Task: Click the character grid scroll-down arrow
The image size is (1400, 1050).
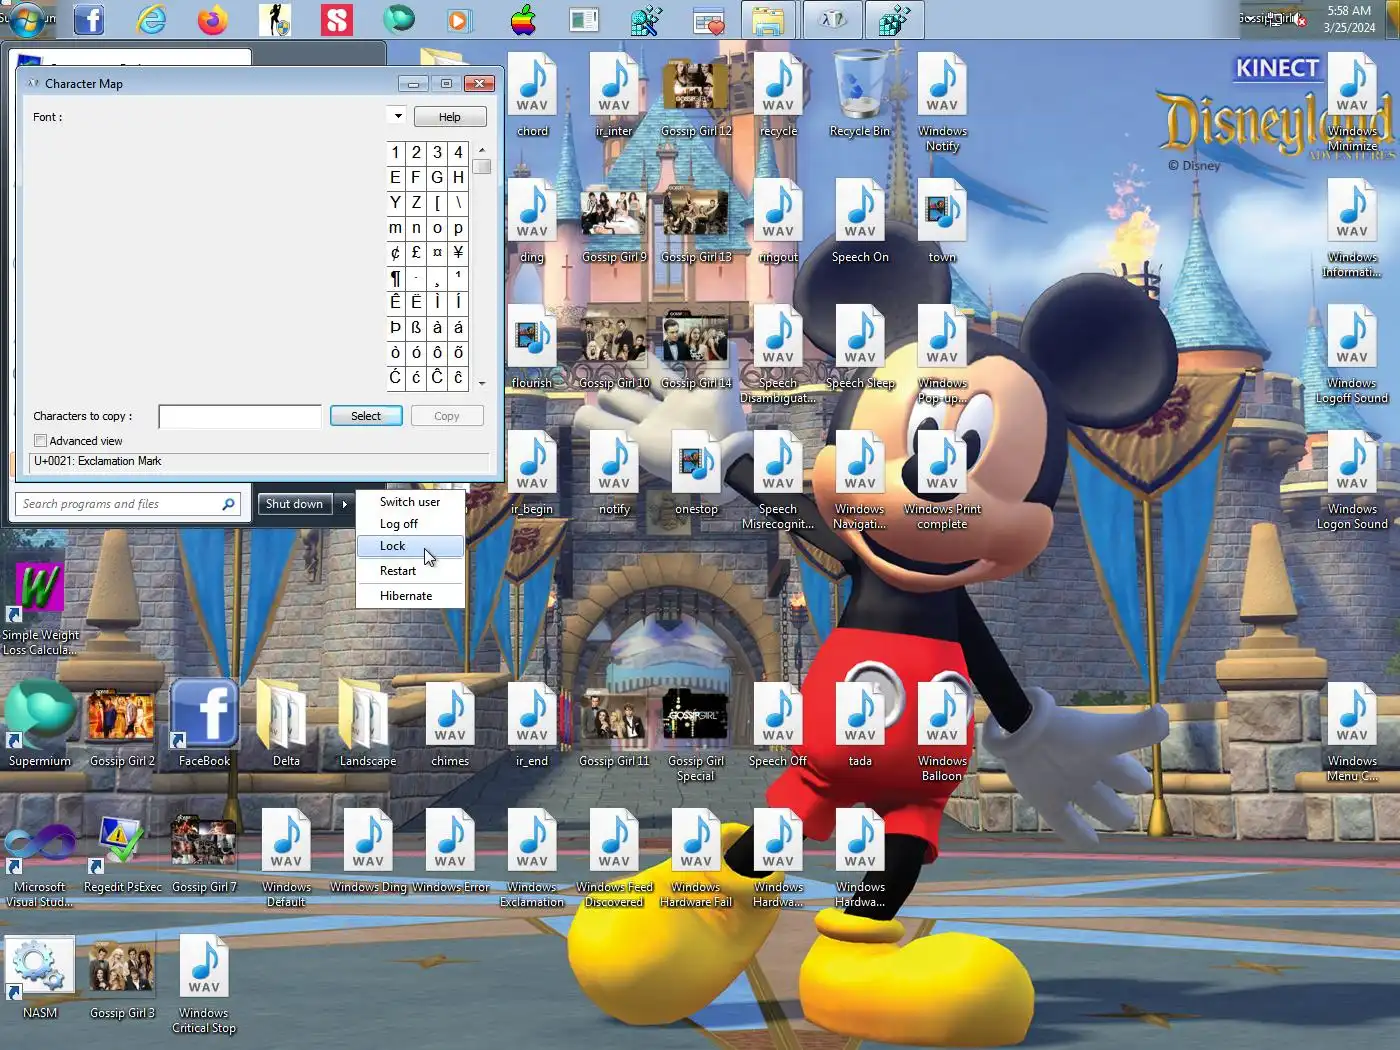Action: 482,383
